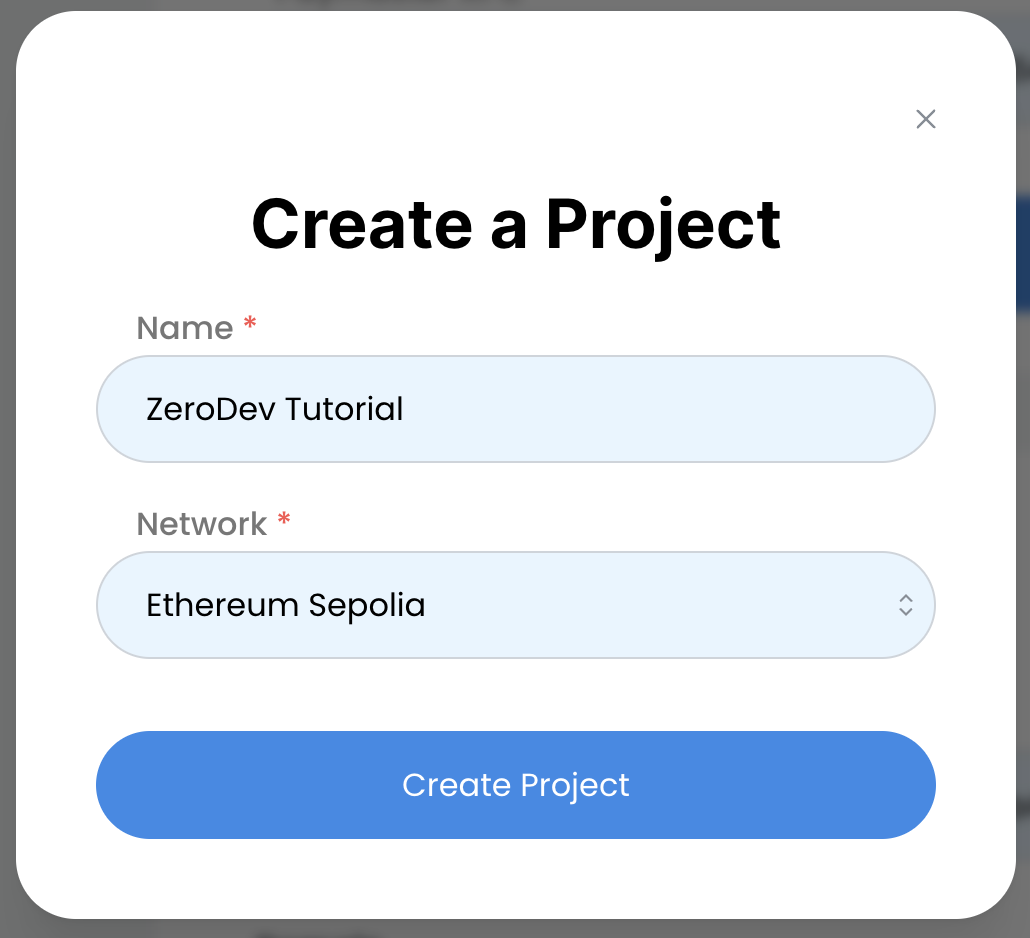Image resolution: width=1030 pixels, height=938 pixels.
Task: Click the word Project in the heading
Action: click(x=662, y=223)
